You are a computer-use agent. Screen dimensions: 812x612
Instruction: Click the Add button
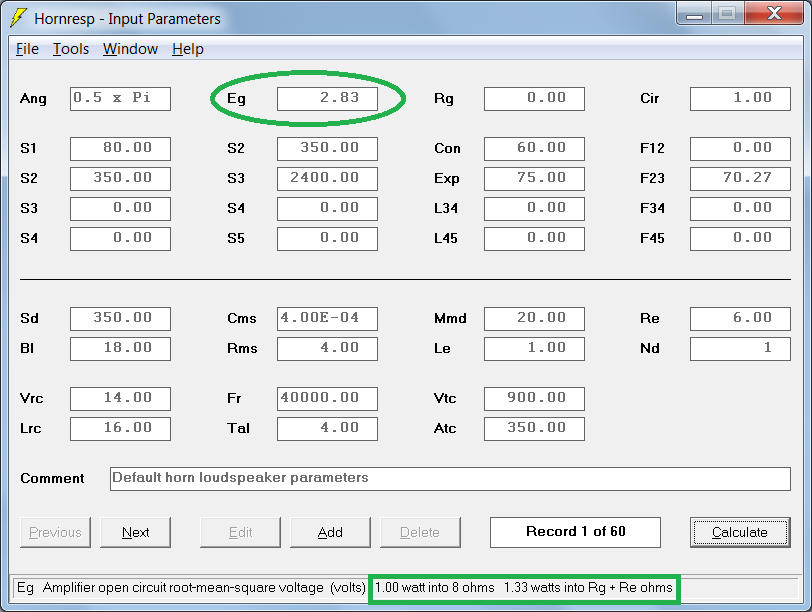[x=330, y=532]
